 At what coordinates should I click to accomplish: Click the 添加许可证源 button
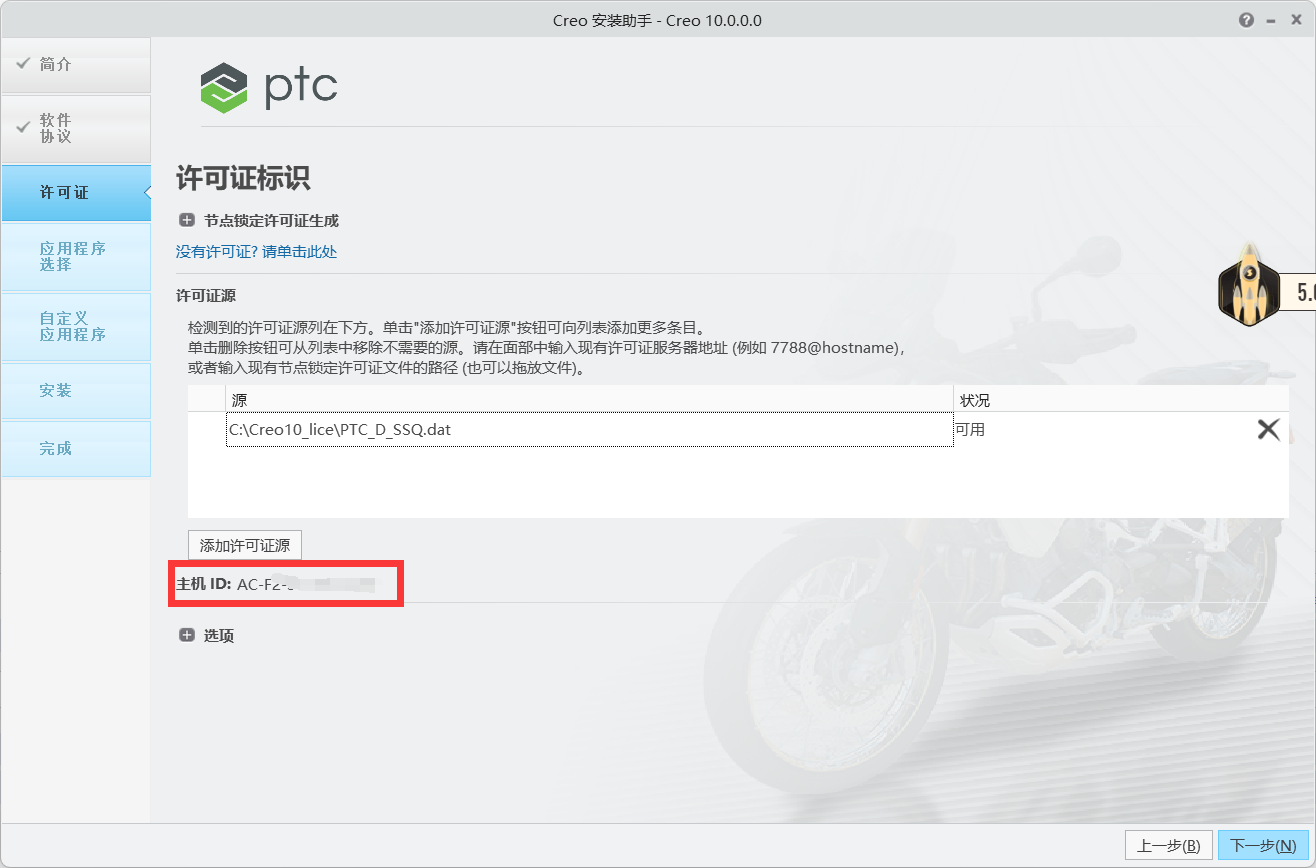(x=245, y=546)
